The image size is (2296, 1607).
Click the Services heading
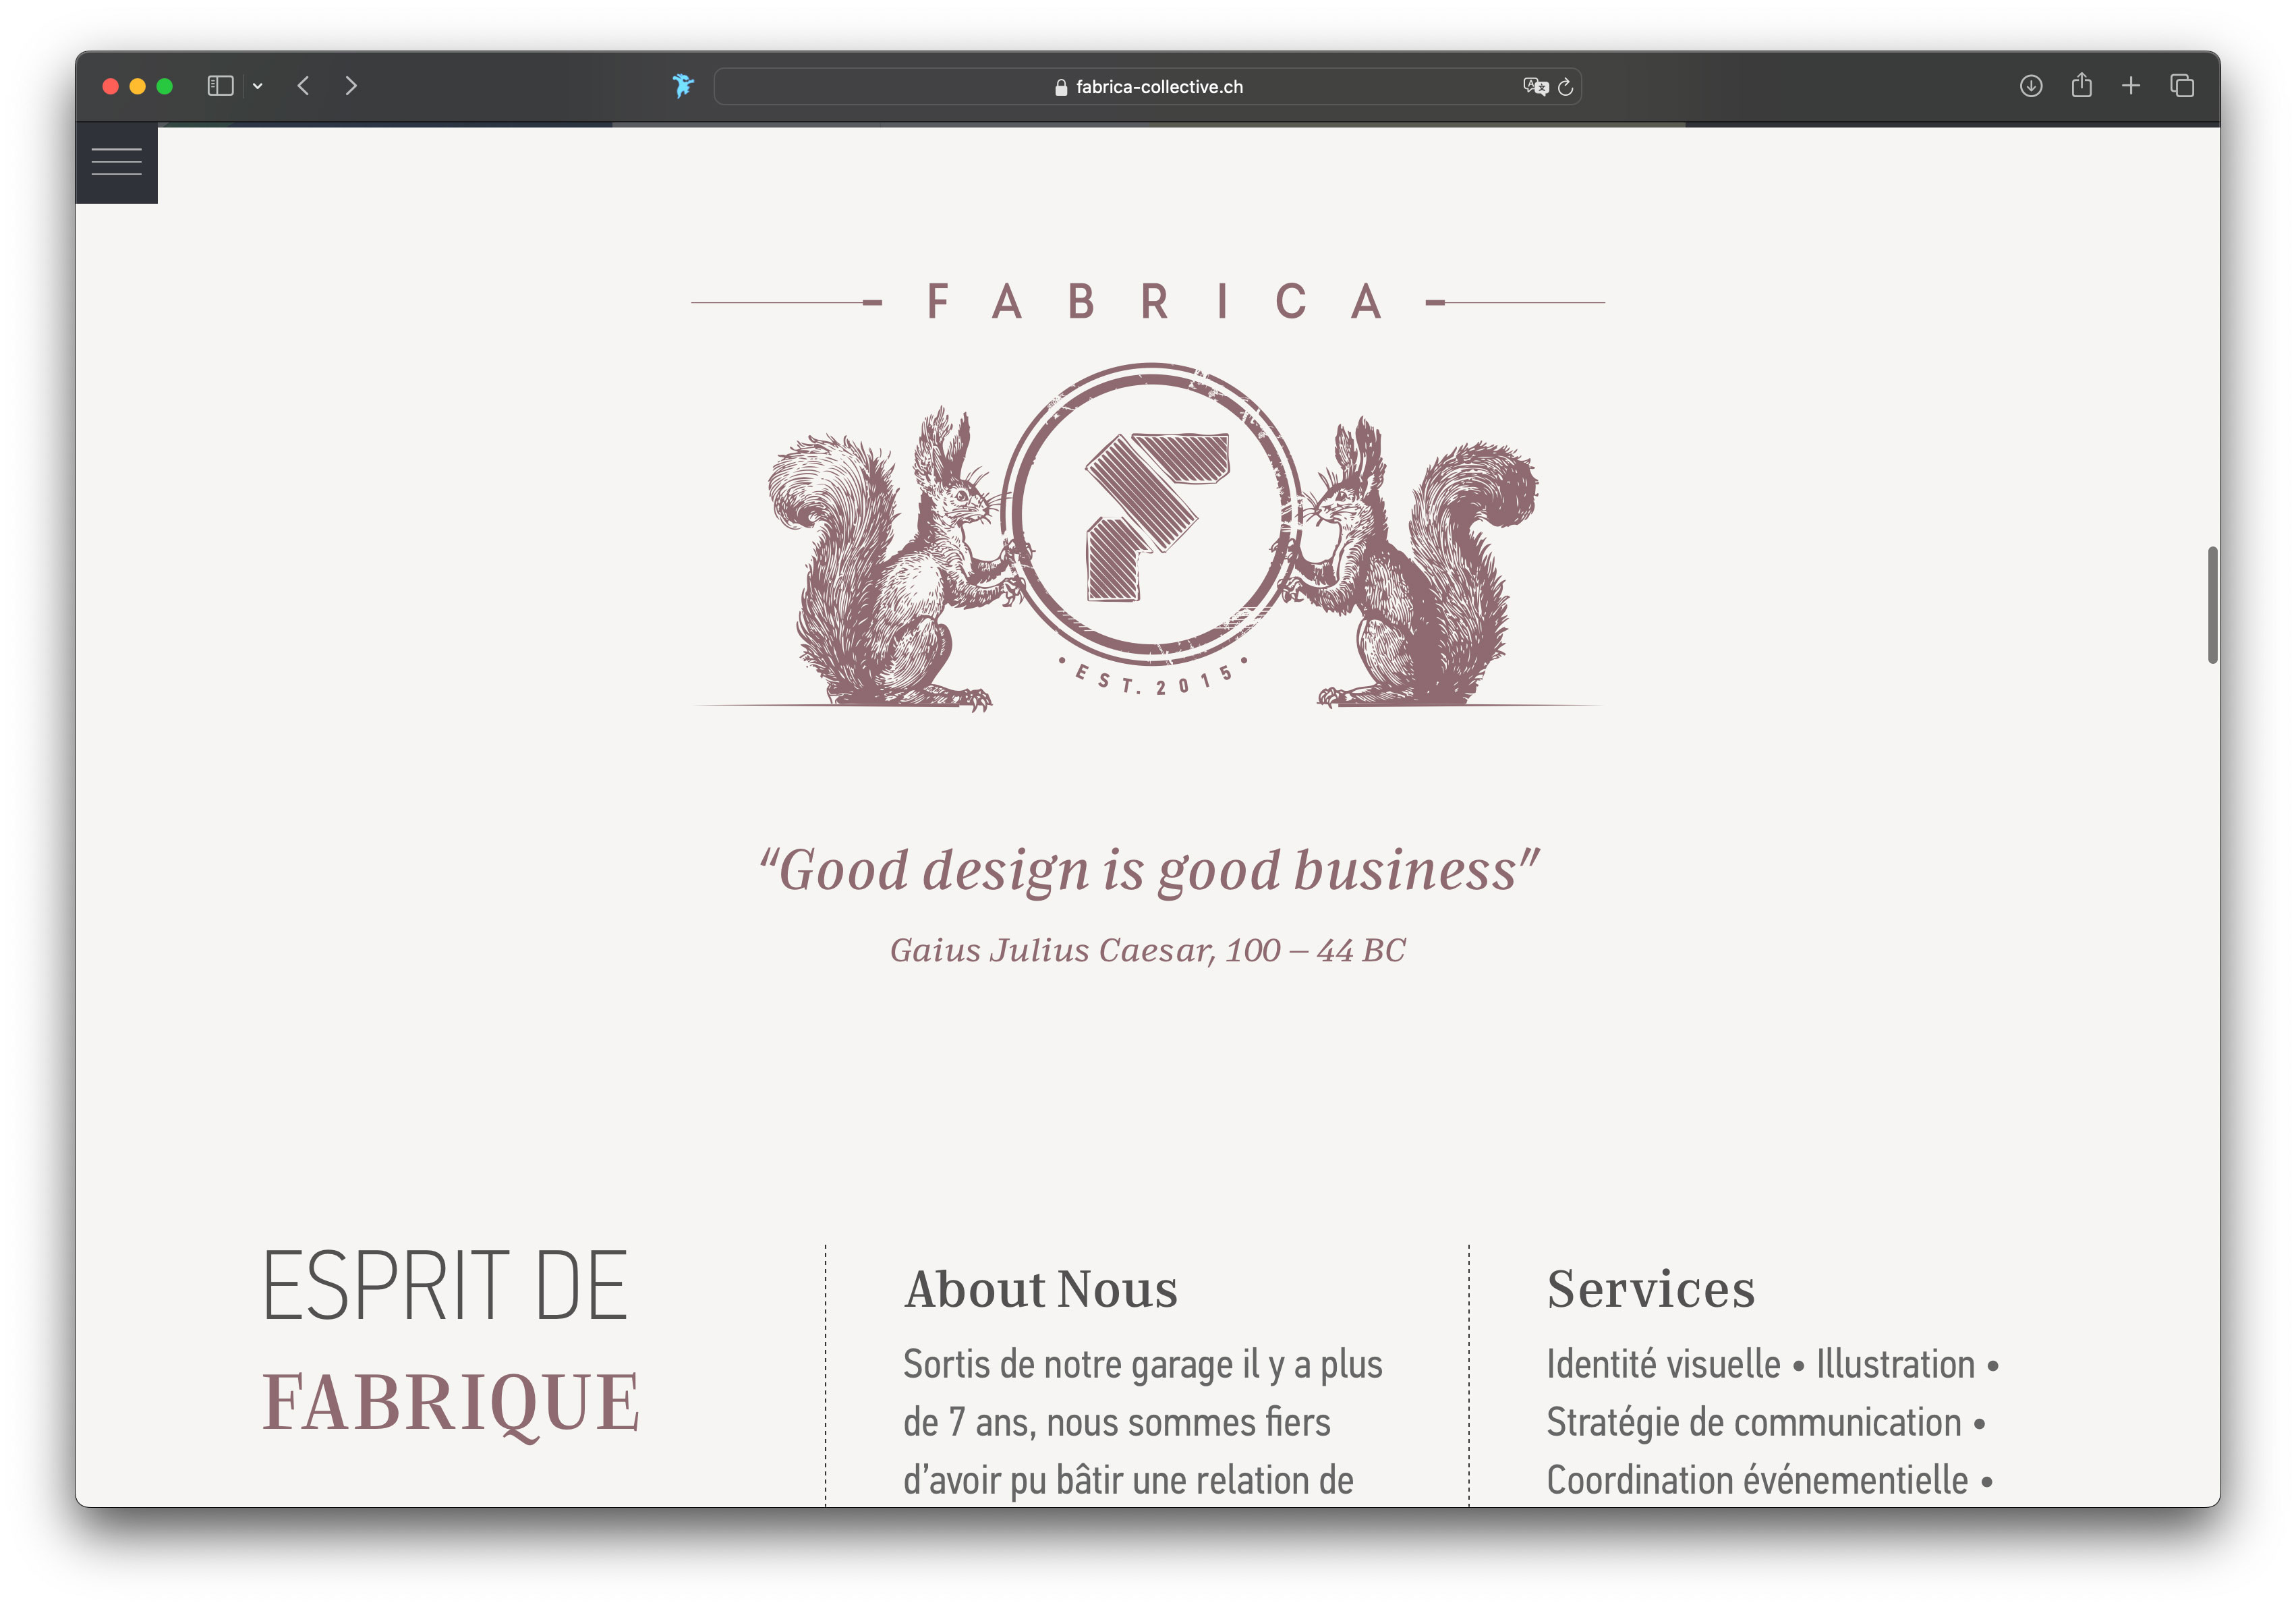tap(1650, 1288)
